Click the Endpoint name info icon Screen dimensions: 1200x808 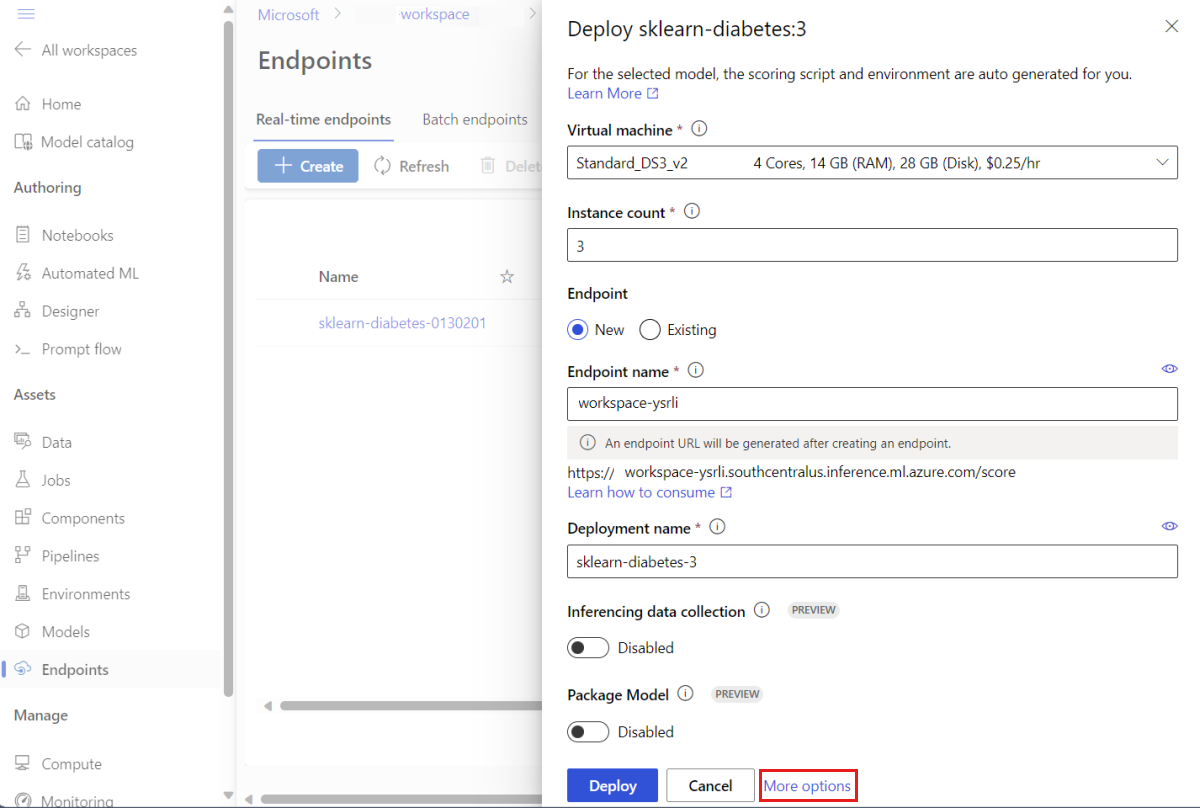tap(696, 370)
